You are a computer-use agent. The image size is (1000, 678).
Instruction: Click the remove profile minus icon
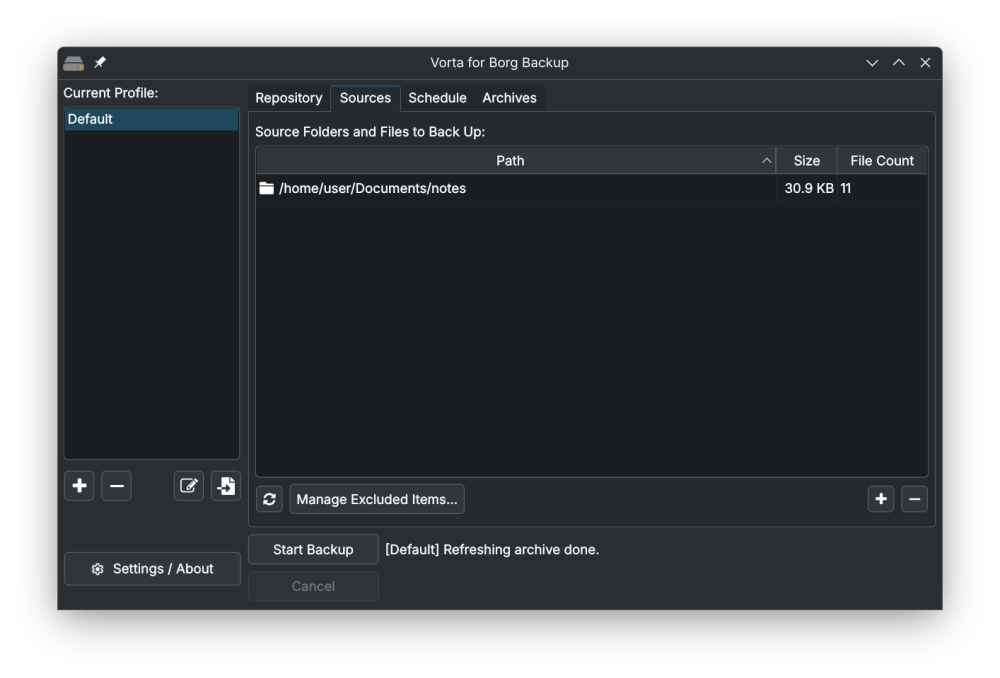point(116,487)
